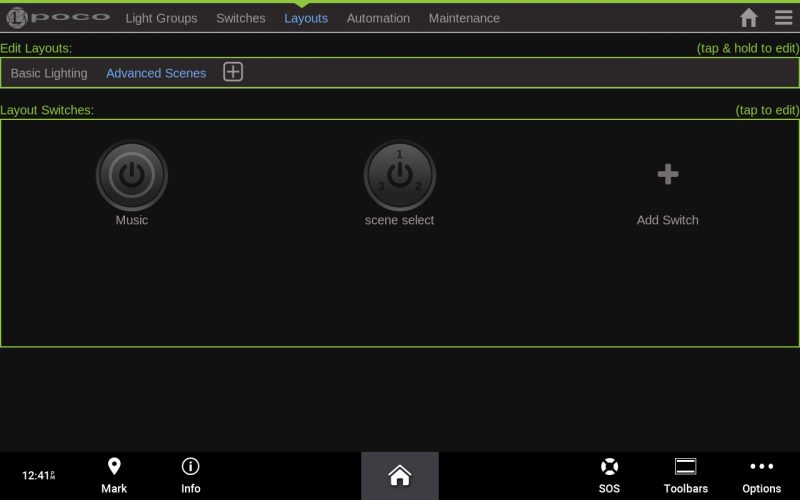Open the Toolbars menu

(x=686, y=474)
